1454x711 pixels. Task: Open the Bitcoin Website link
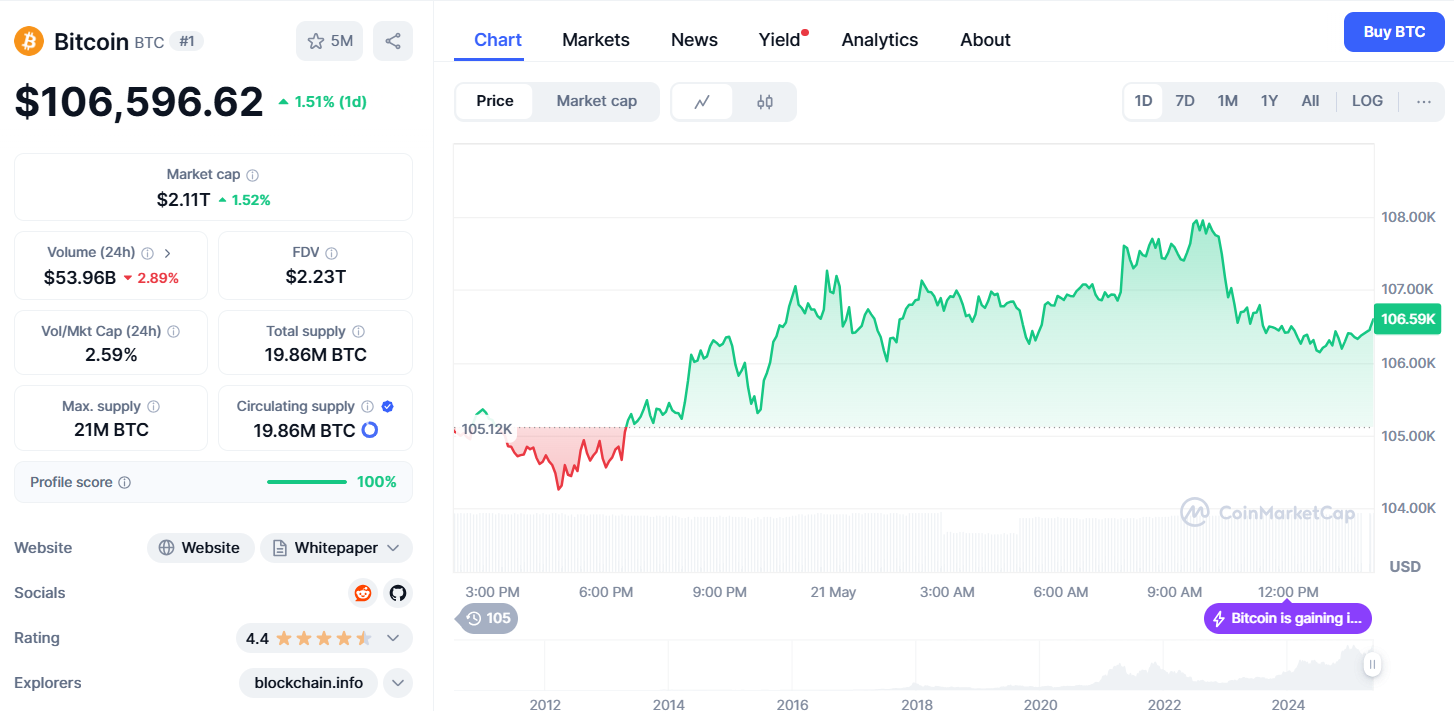point(200,548)
